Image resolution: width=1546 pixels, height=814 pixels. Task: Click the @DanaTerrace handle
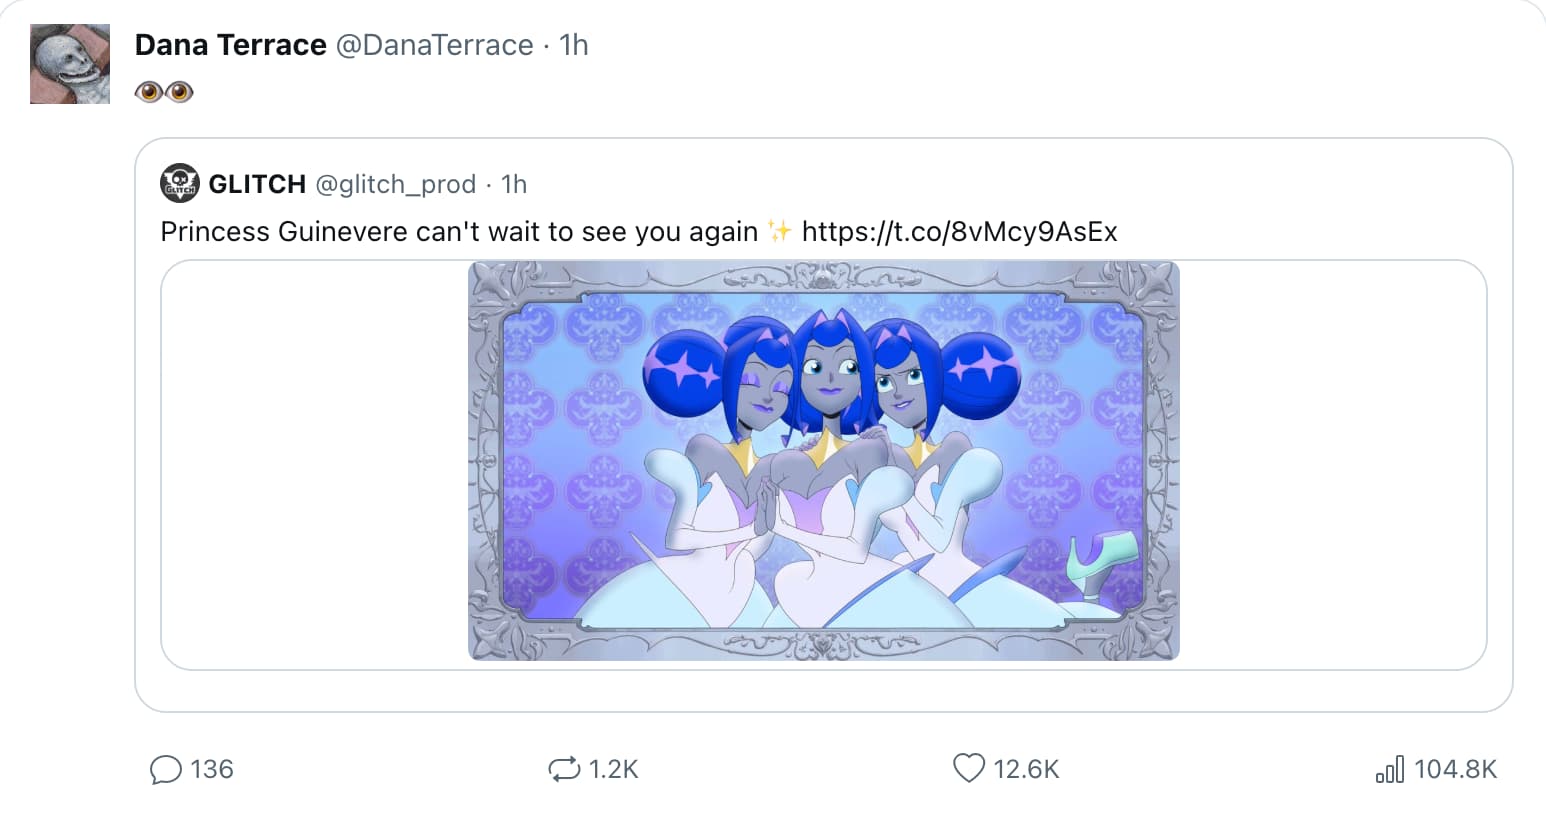434,45
